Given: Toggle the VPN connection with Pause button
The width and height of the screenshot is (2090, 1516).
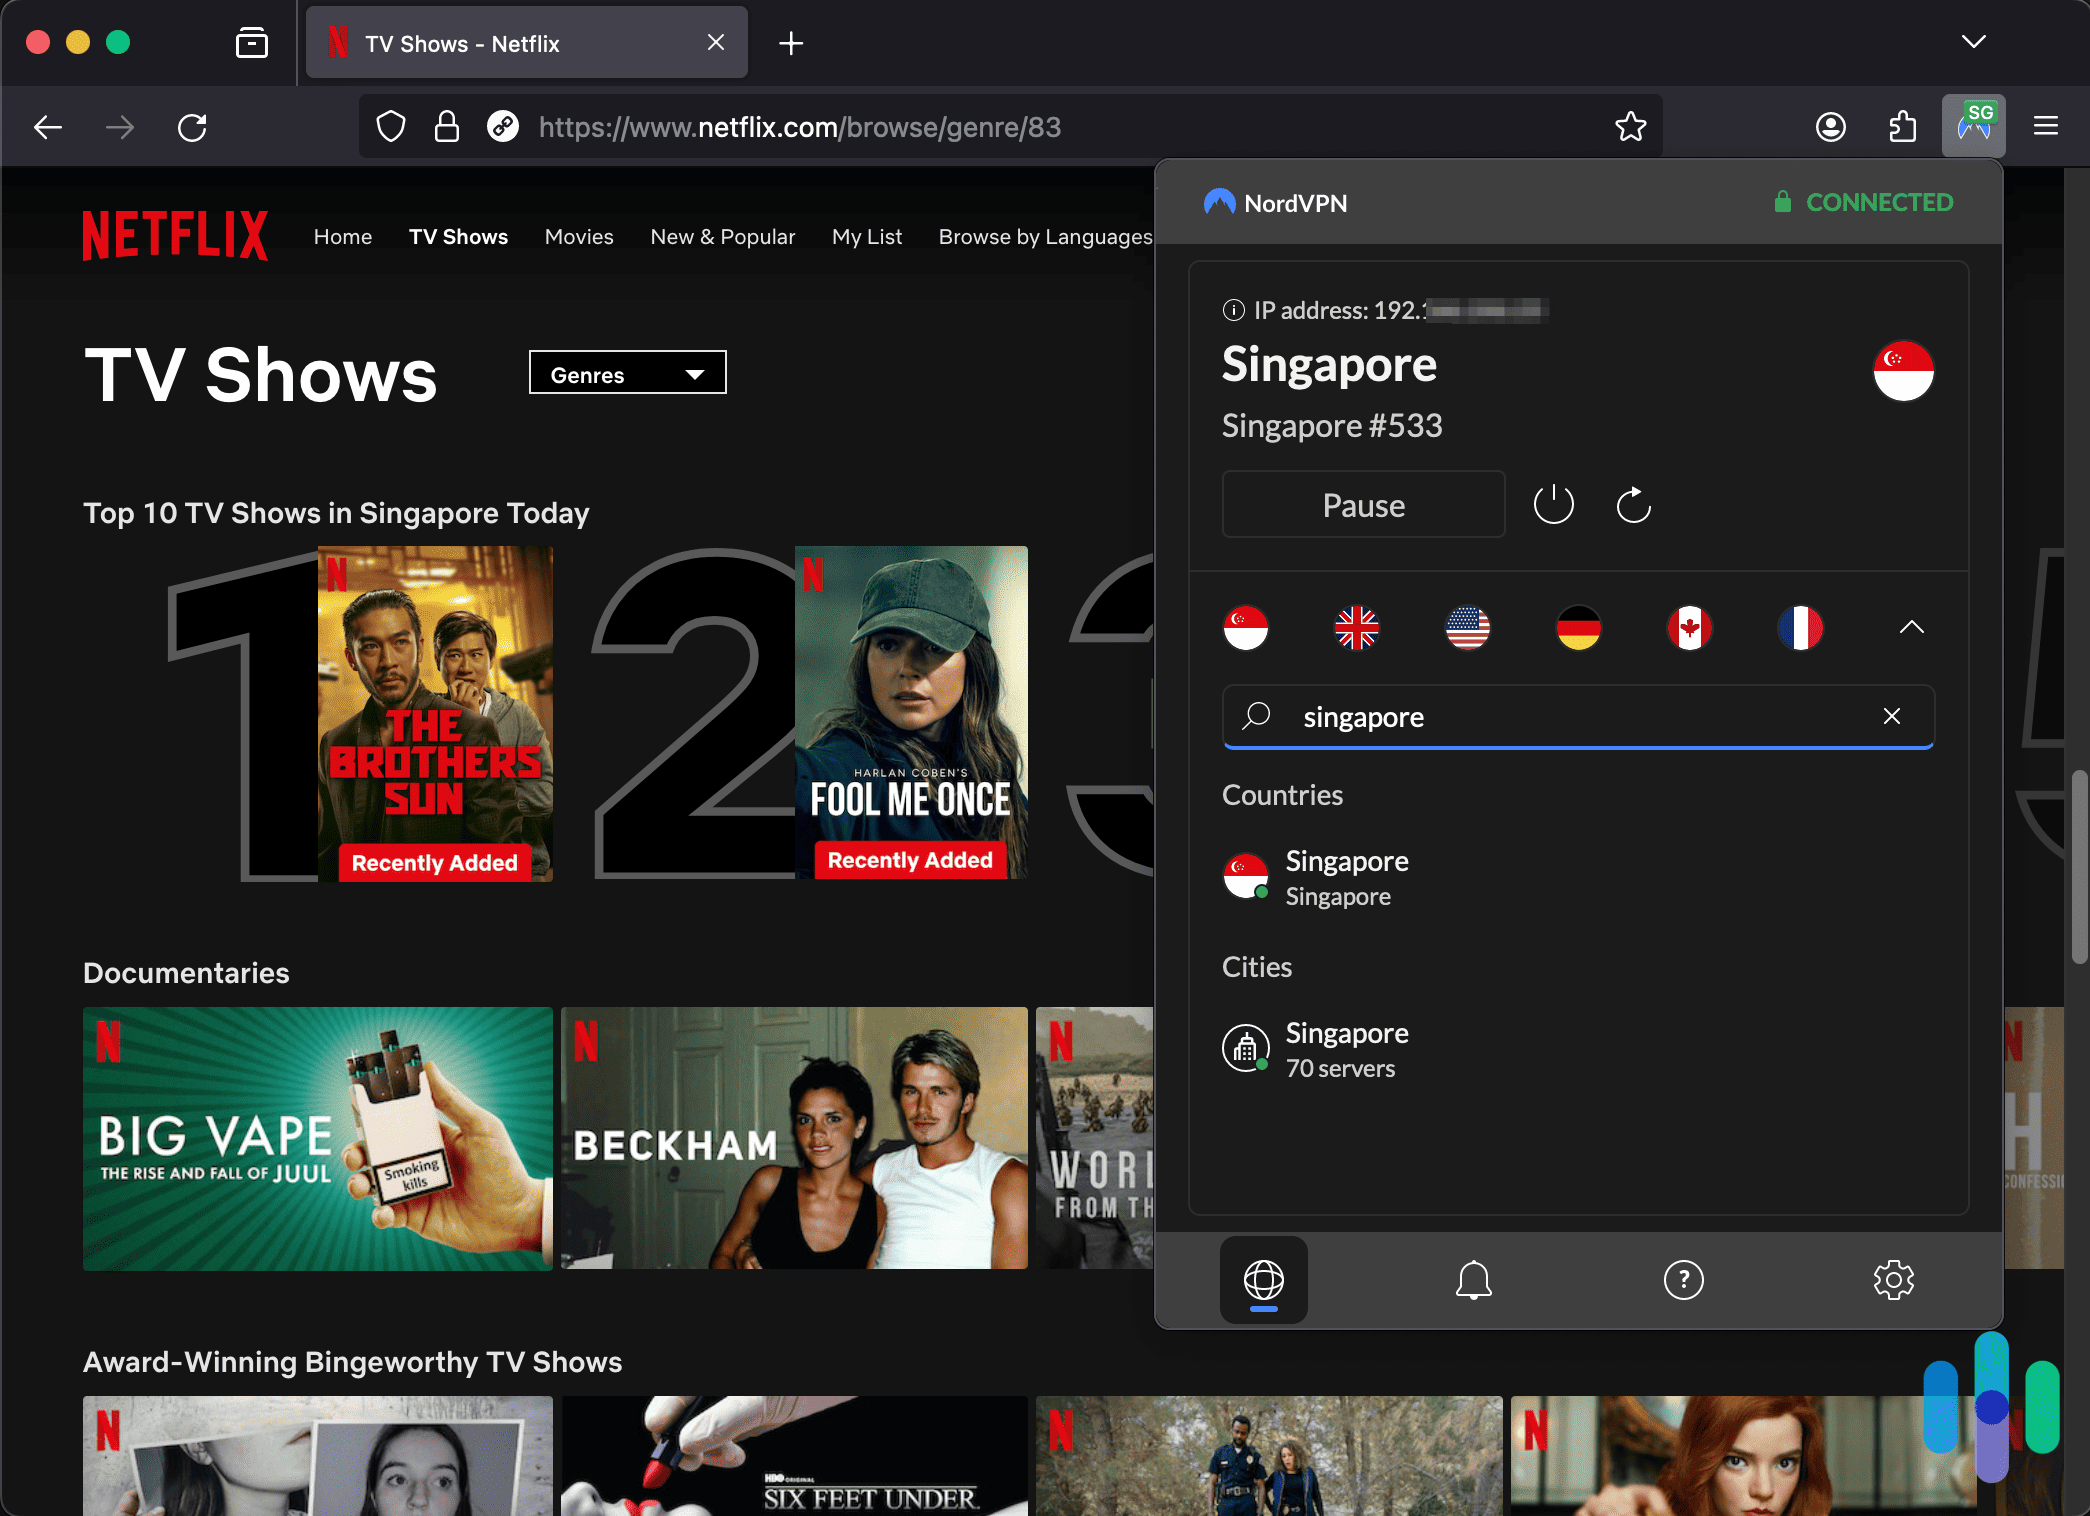Looking at the screenshot, I should point(1363,503).
